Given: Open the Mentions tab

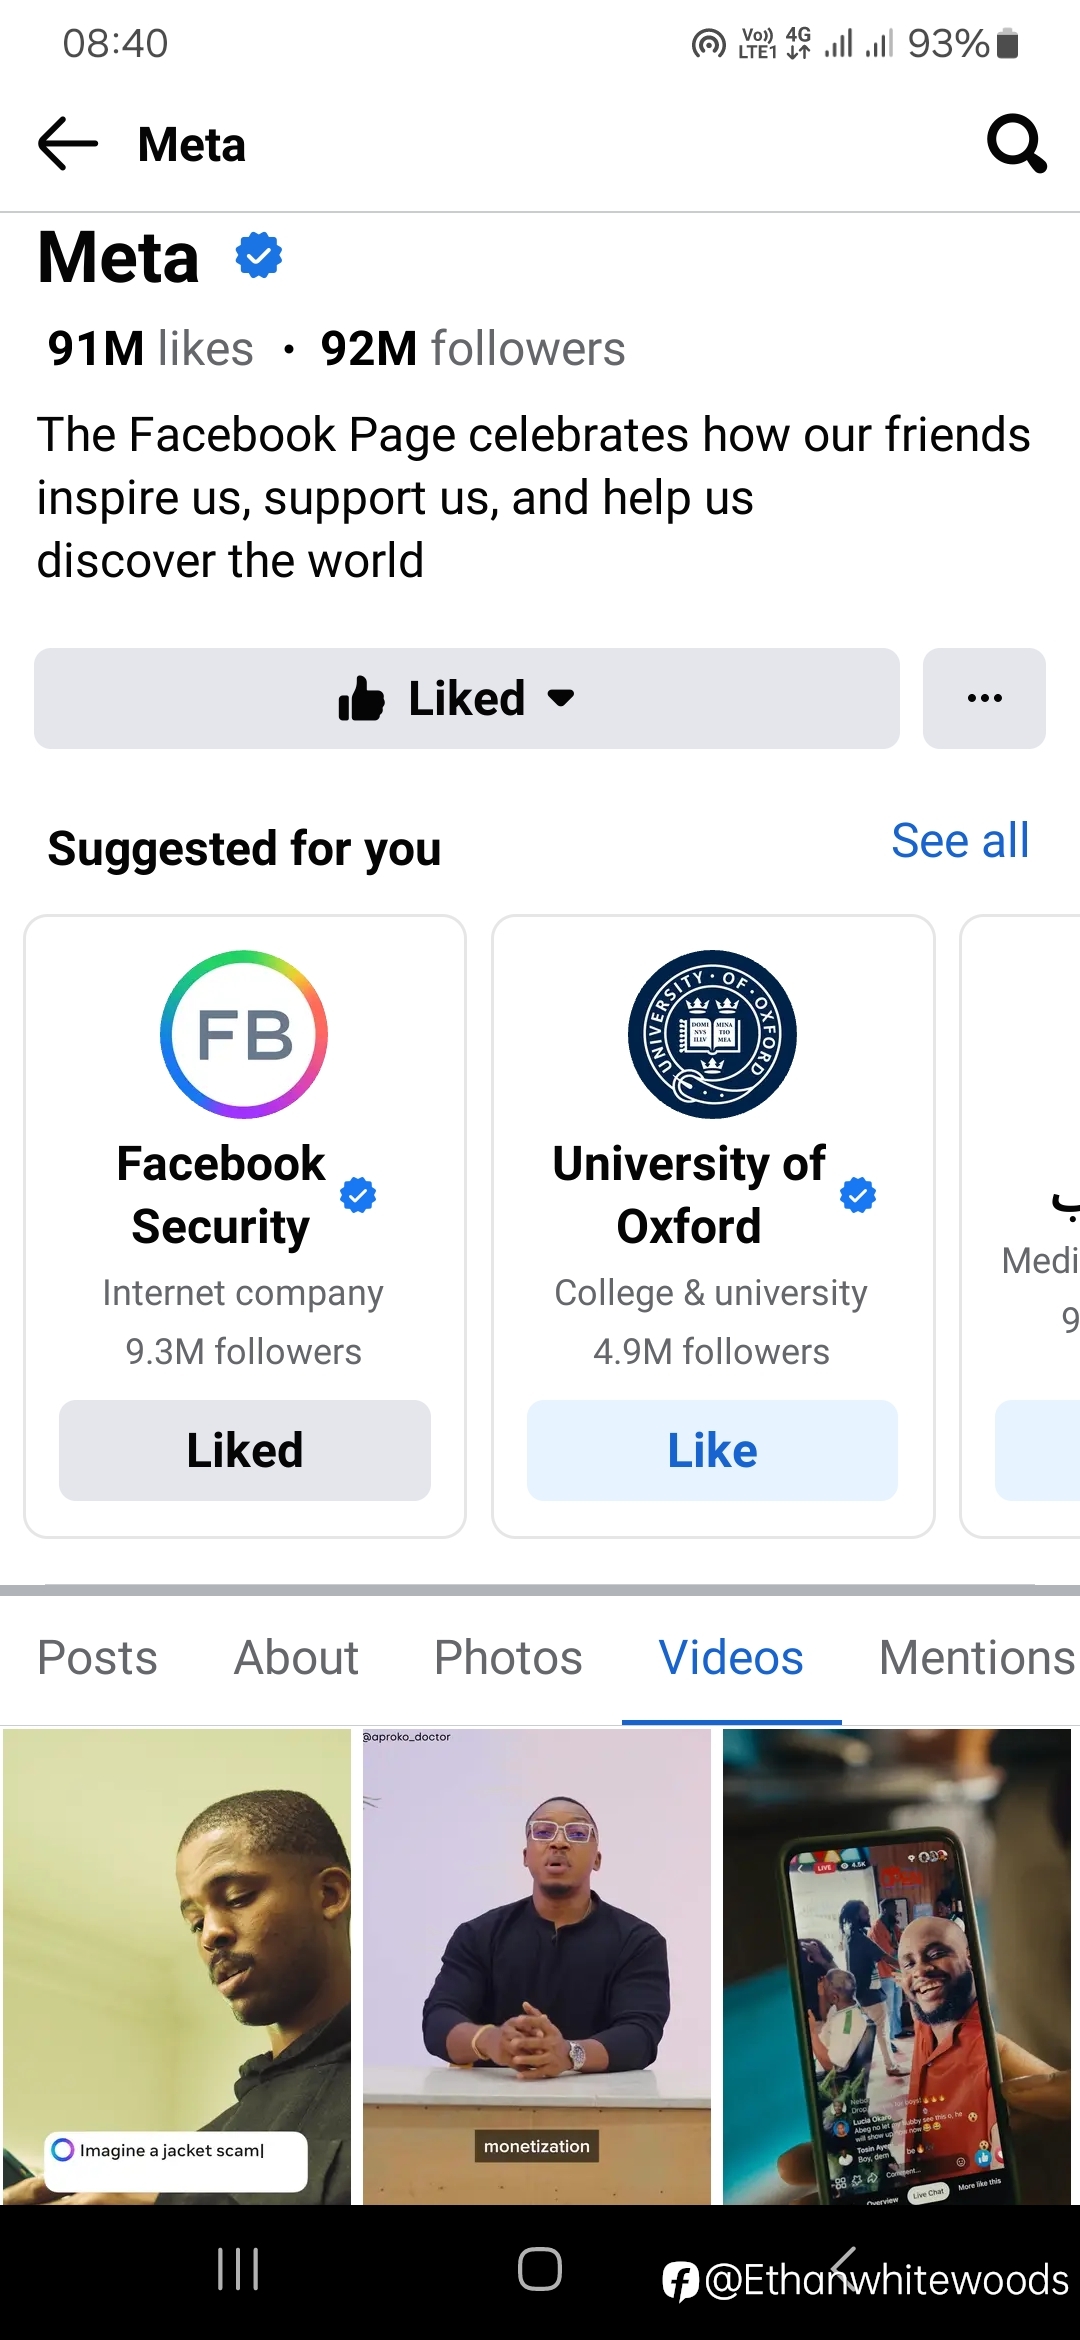Looking at the screenshot, I should tap(976, 1657).
